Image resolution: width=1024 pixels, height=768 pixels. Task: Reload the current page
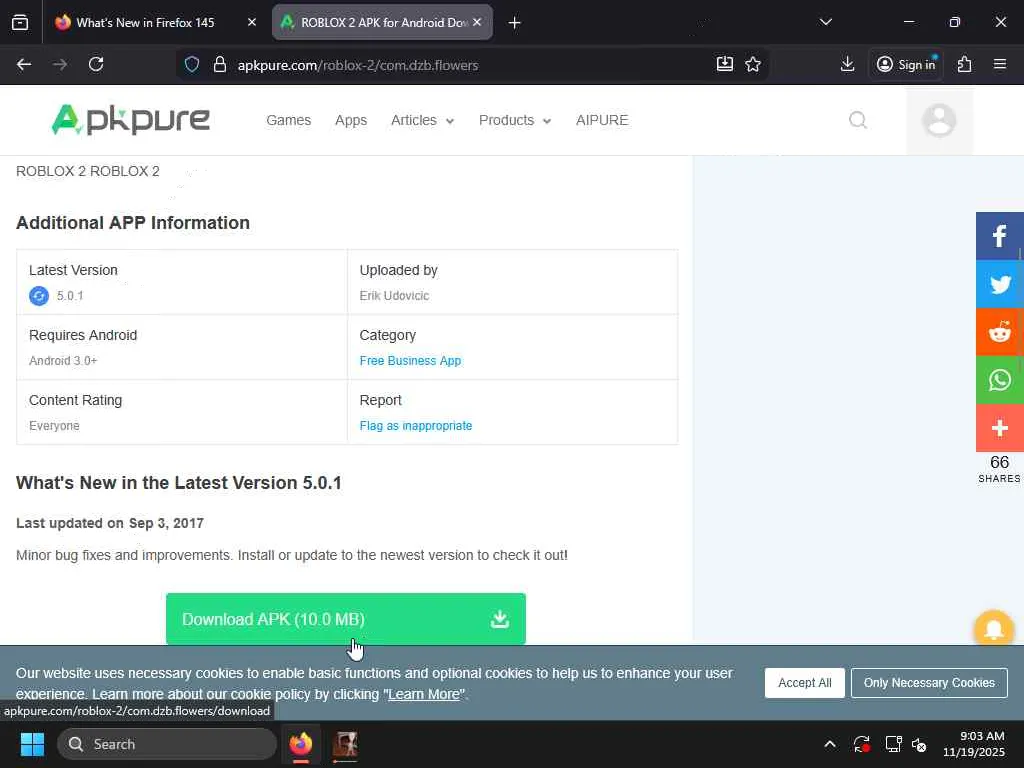(x=96, y=65)
